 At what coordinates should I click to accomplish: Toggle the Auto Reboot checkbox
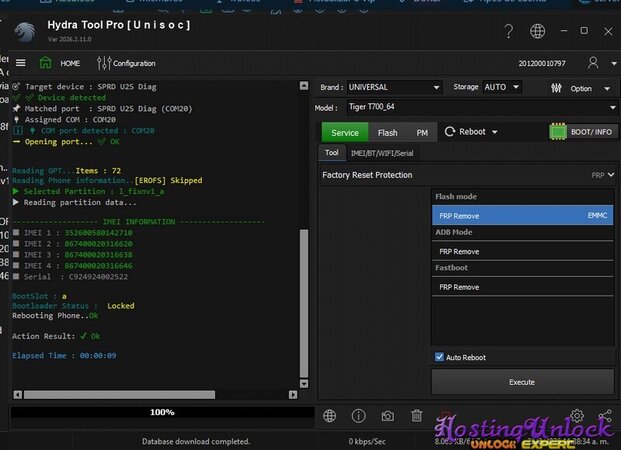(439, 357)
